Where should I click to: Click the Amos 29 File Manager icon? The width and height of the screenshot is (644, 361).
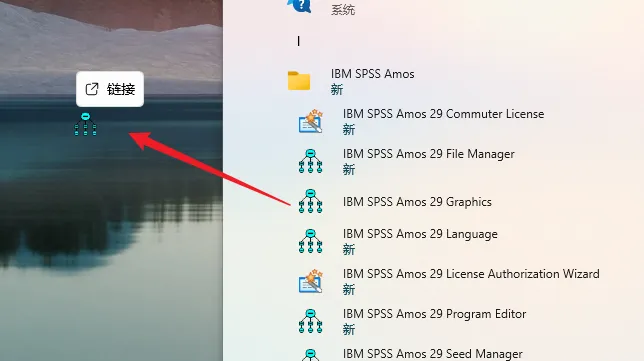pyautogui.click(x=310, y=161)
